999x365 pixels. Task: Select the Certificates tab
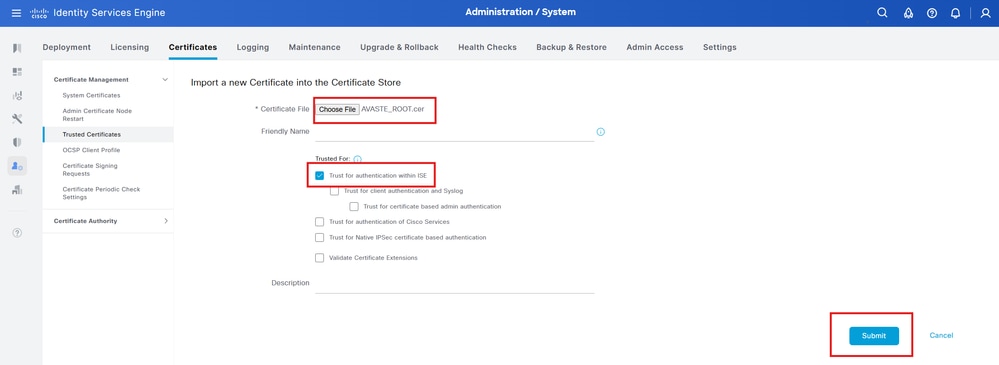click(192, 47)
